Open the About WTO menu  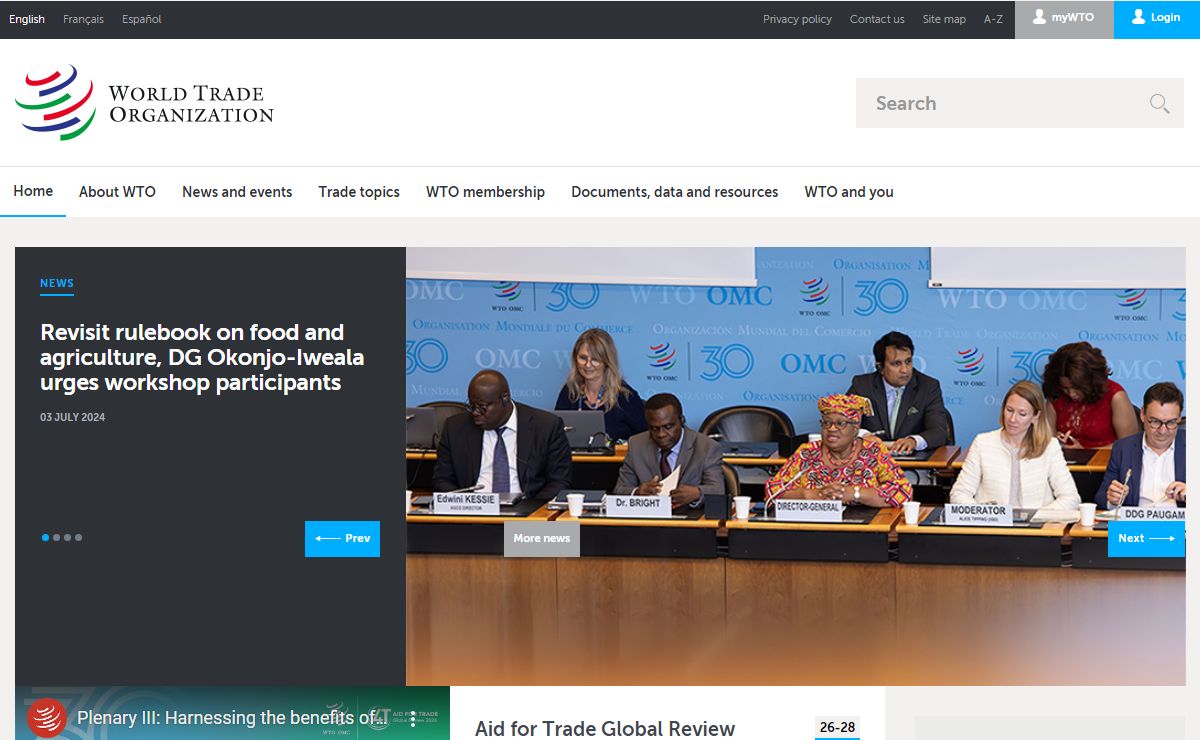117,192
